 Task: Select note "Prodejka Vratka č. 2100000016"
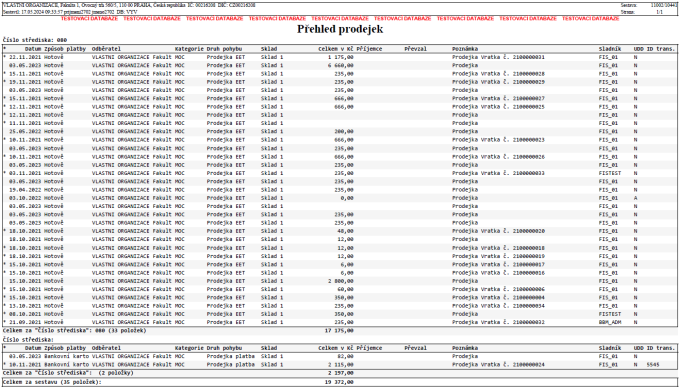(x=498, y=272)
